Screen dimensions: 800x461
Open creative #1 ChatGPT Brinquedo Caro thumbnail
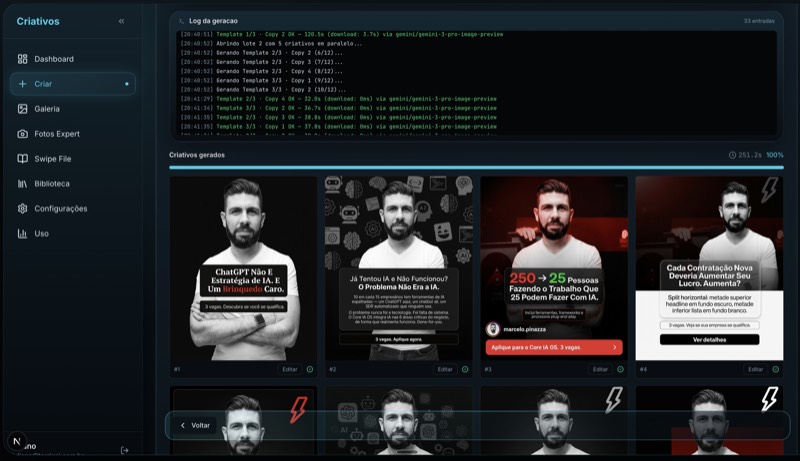(243, 269)
